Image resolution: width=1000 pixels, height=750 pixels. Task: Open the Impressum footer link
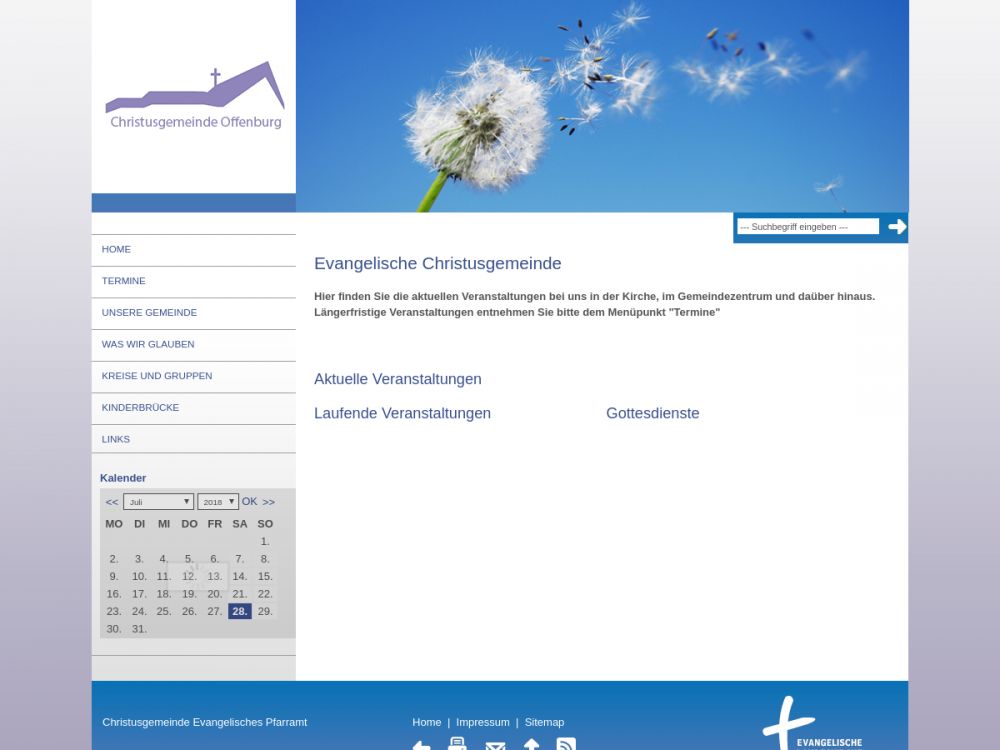click(482, 722)
